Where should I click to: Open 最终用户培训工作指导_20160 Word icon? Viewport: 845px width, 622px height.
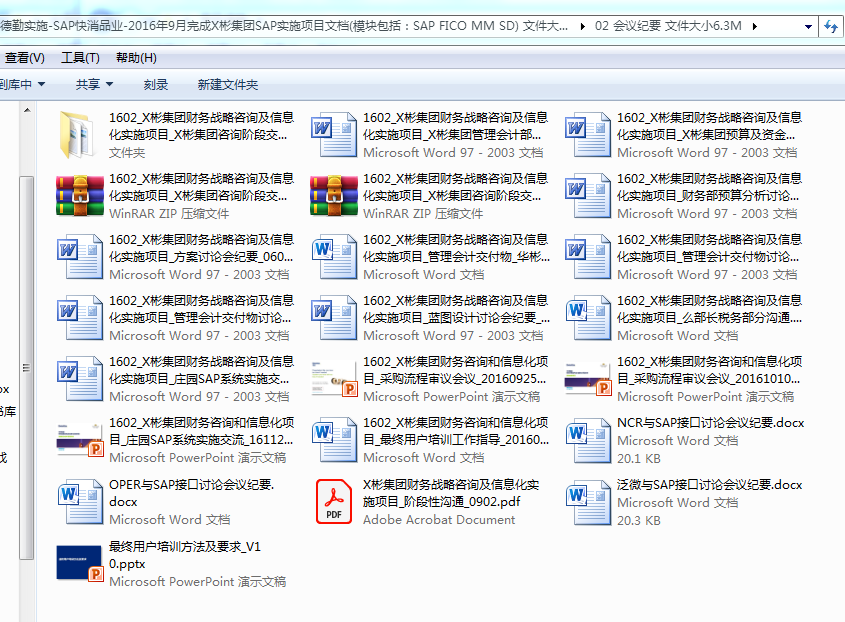pos(334,439)
